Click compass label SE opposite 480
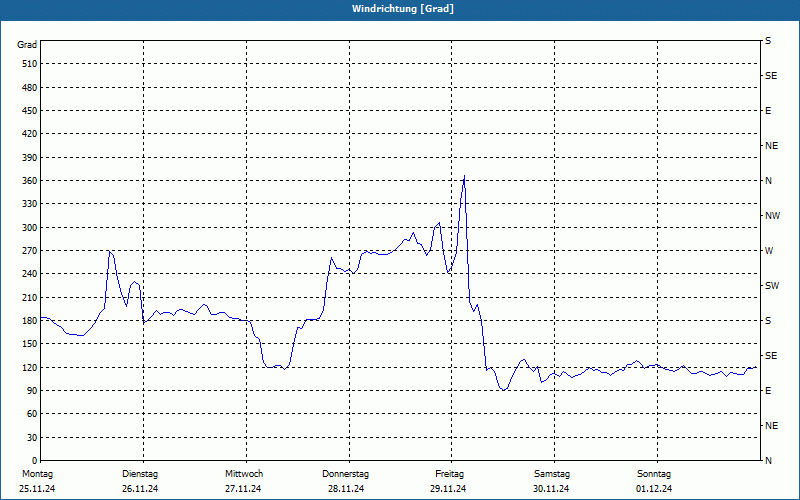This screenshot has height=500, width=800. (771, 76)
